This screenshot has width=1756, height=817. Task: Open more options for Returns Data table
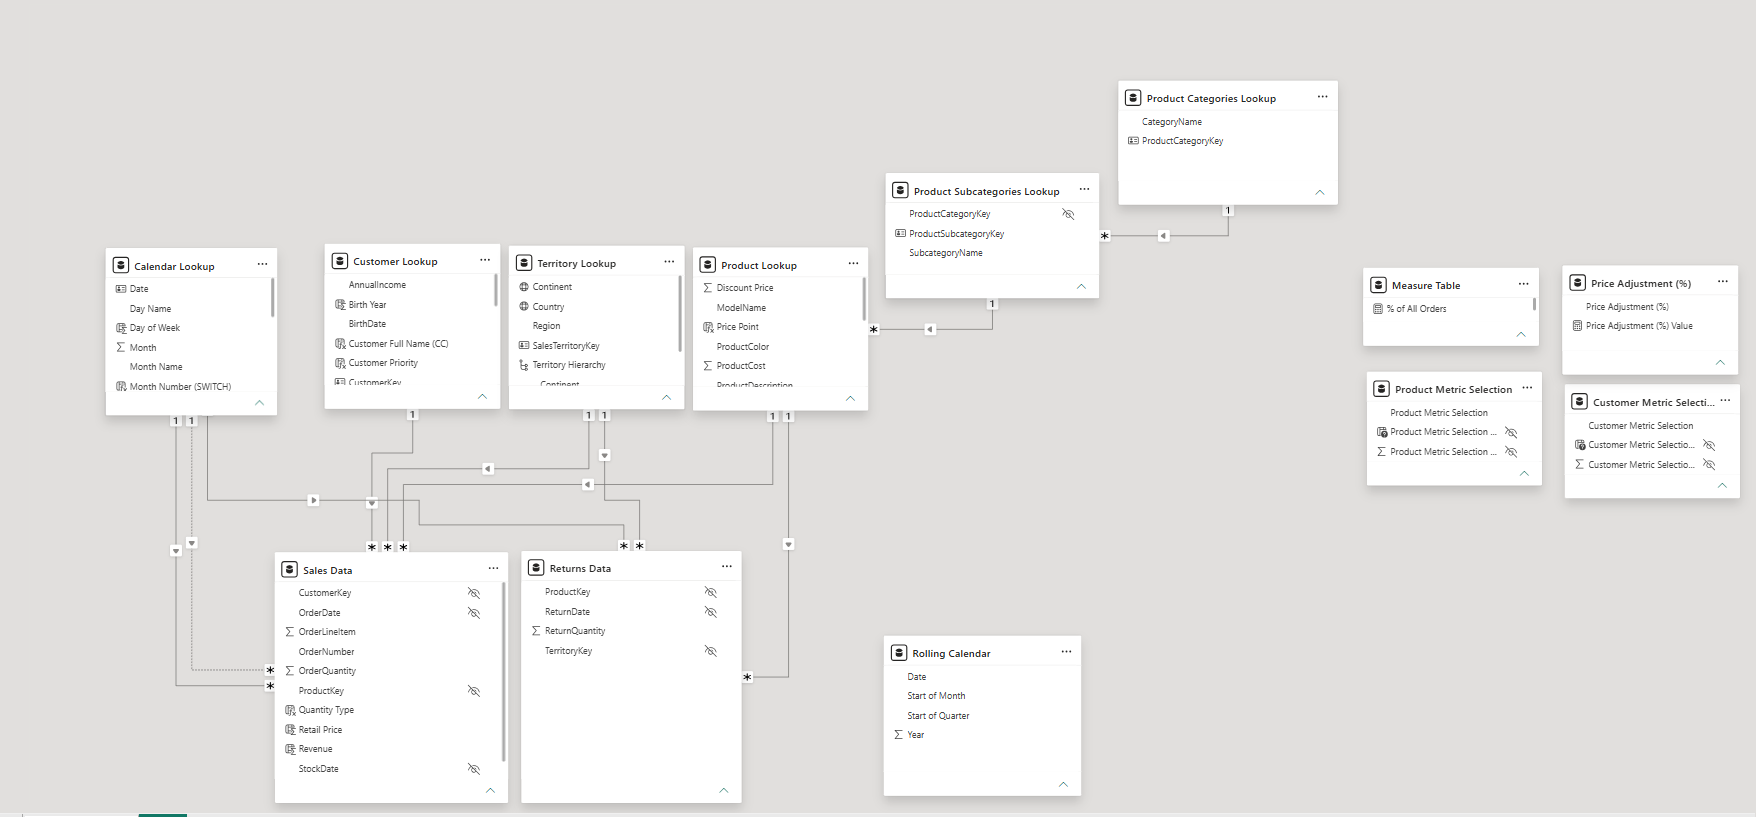tap(727, 567)
